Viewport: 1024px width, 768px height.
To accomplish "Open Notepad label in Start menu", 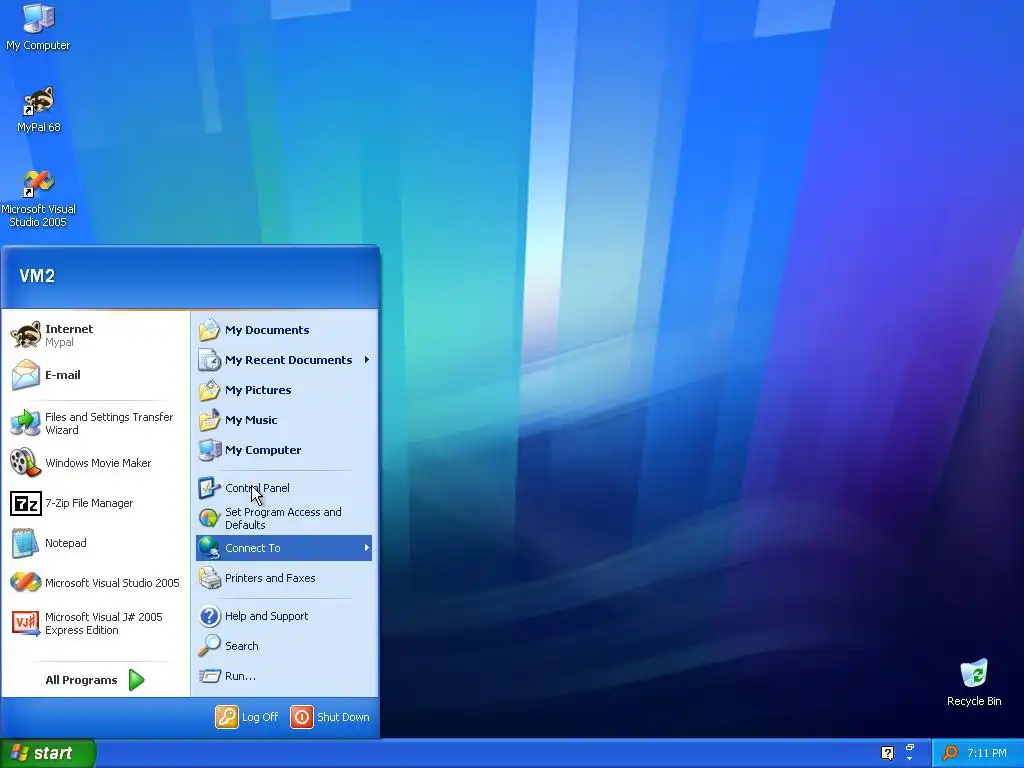I will click(65, 543).
